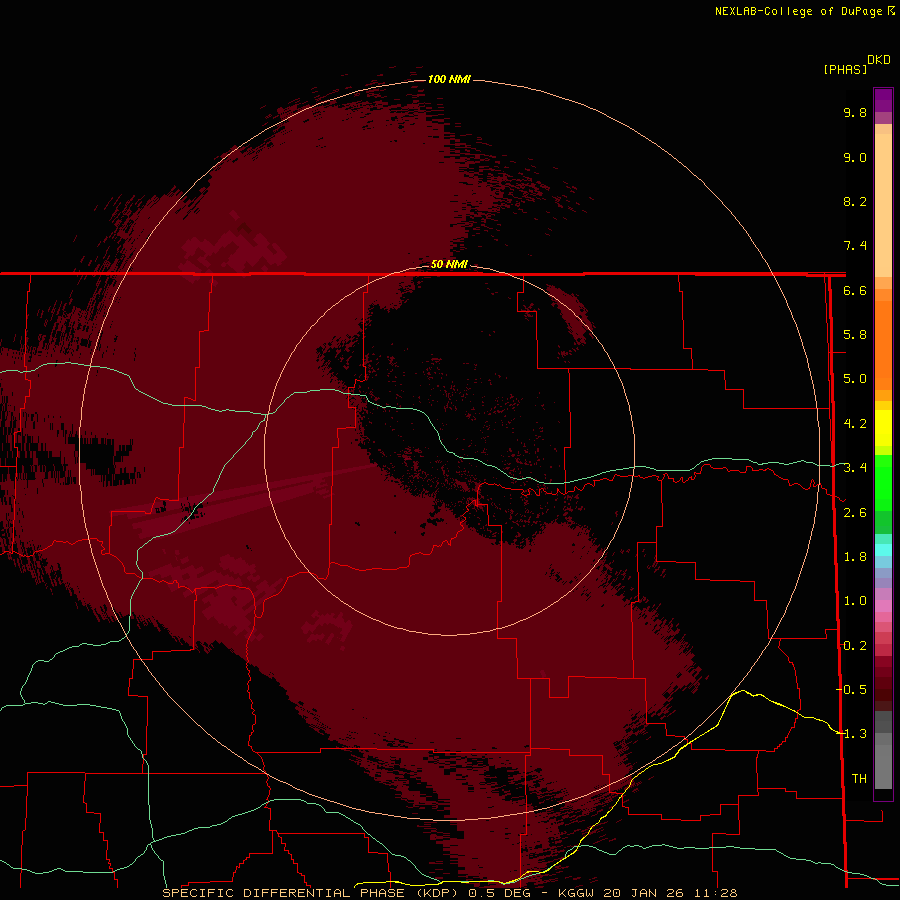Click the purple top segment of the color bar
Screen dimensions: 900x900
883,100
